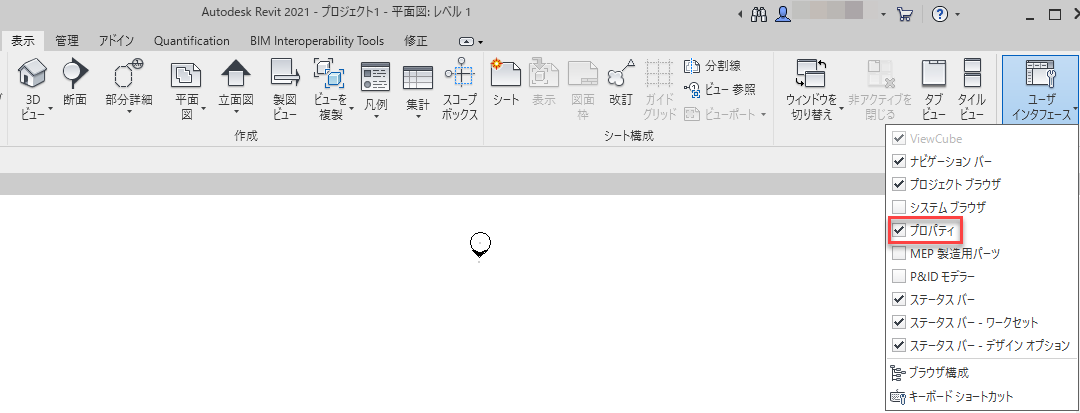Click the section marker in the drawing

click(480, 246)
